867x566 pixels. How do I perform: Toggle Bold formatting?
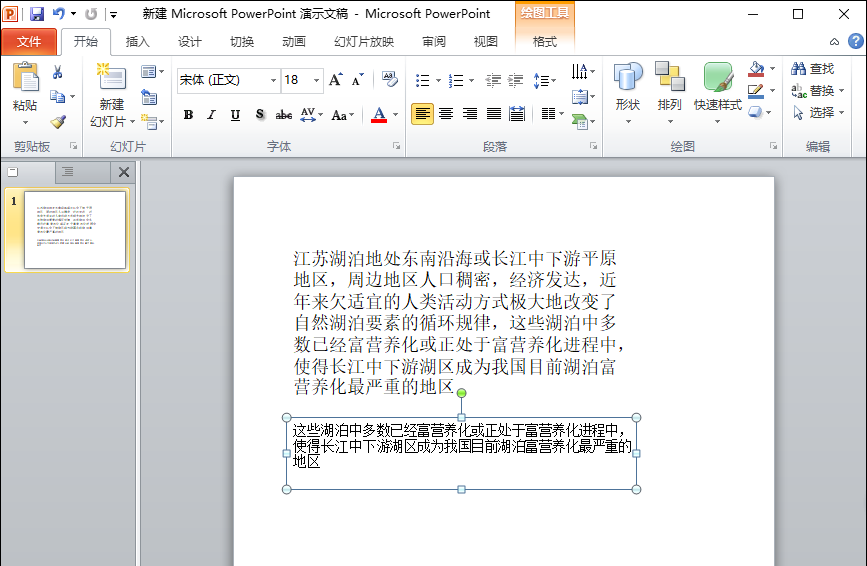point(188,114)
